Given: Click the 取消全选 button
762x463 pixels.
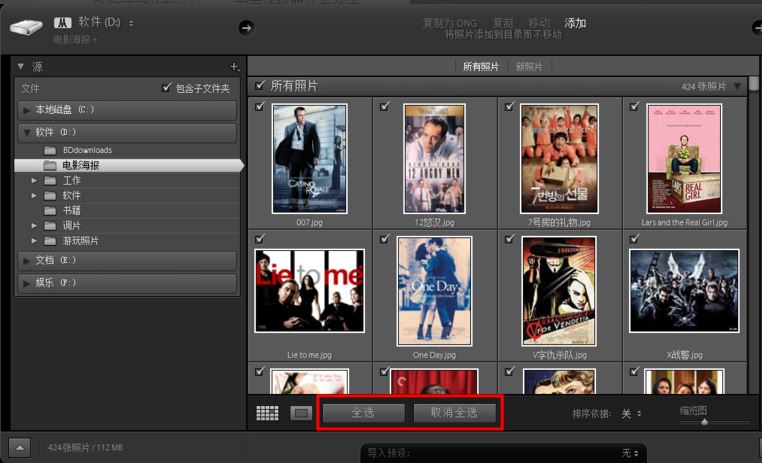Looking at the screenshot, I should [454, 413].
